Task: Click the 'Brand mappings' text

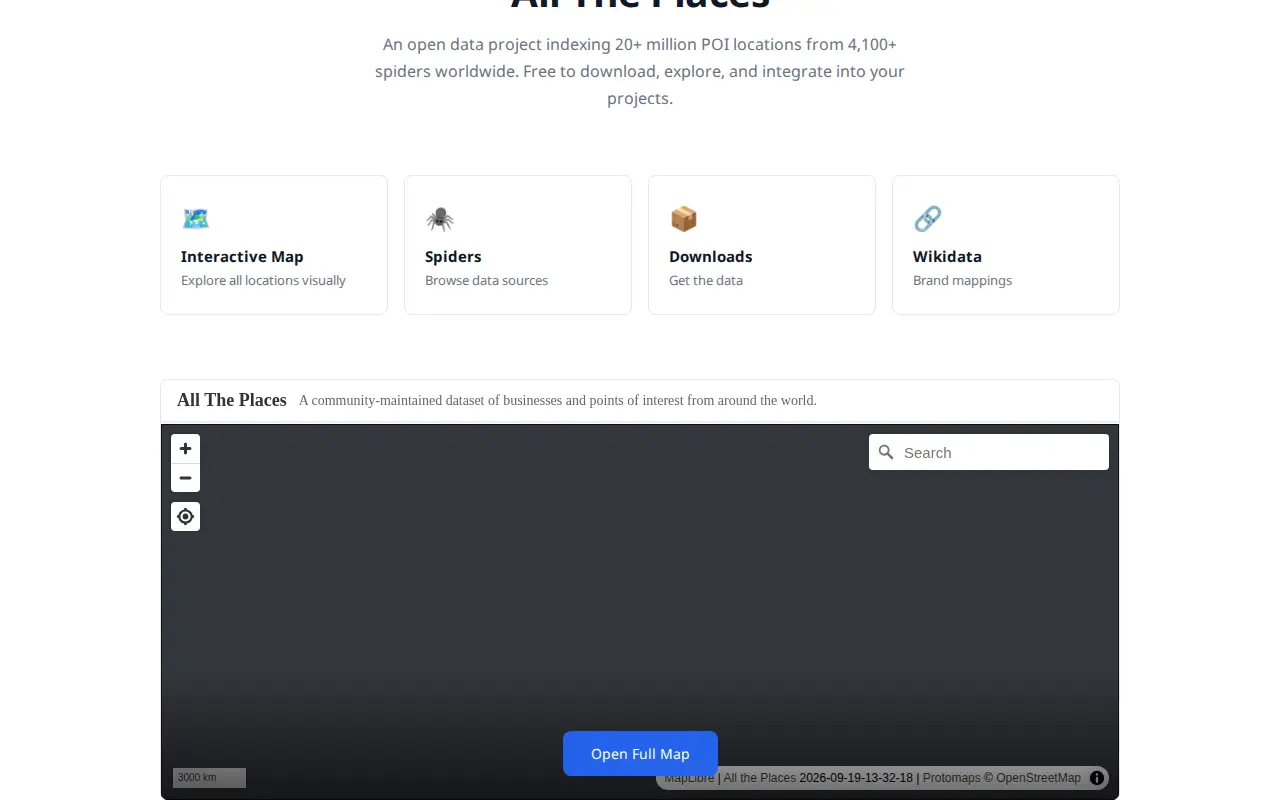Action: pyautogui.click(x=962, y=281)
